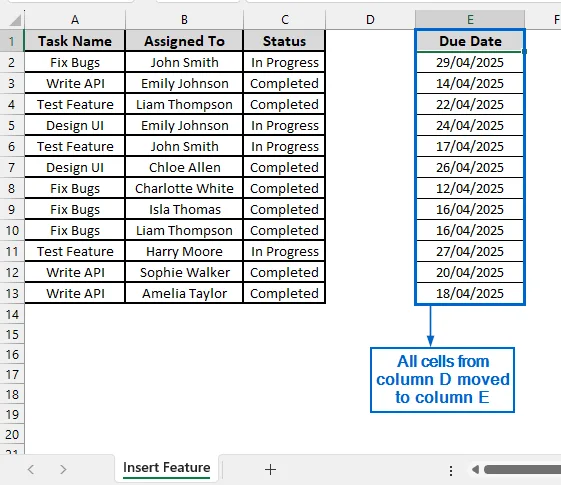The height and width of the screenshot is (485, 561).
Task: Click the Assigned To header cell
Action: 184,41
